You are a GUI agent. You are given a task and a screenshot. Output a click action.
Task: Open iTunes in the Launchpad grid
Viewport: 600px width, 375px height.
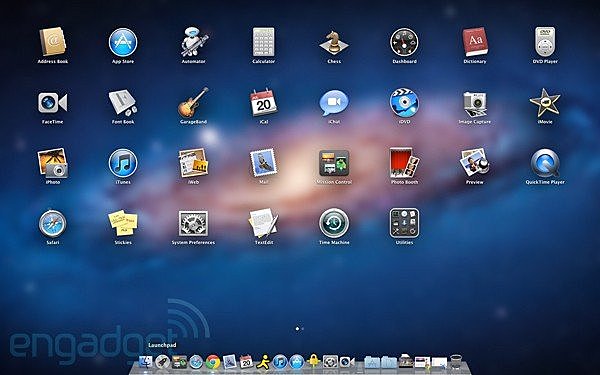(123, 163)
